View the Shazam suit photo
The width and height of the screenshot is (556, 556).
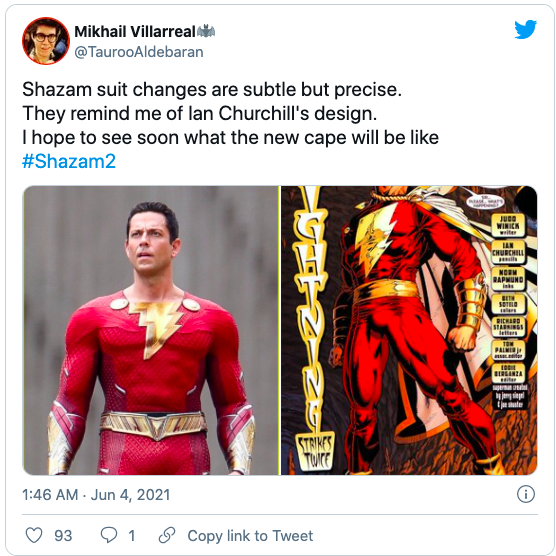click(151, 330)
